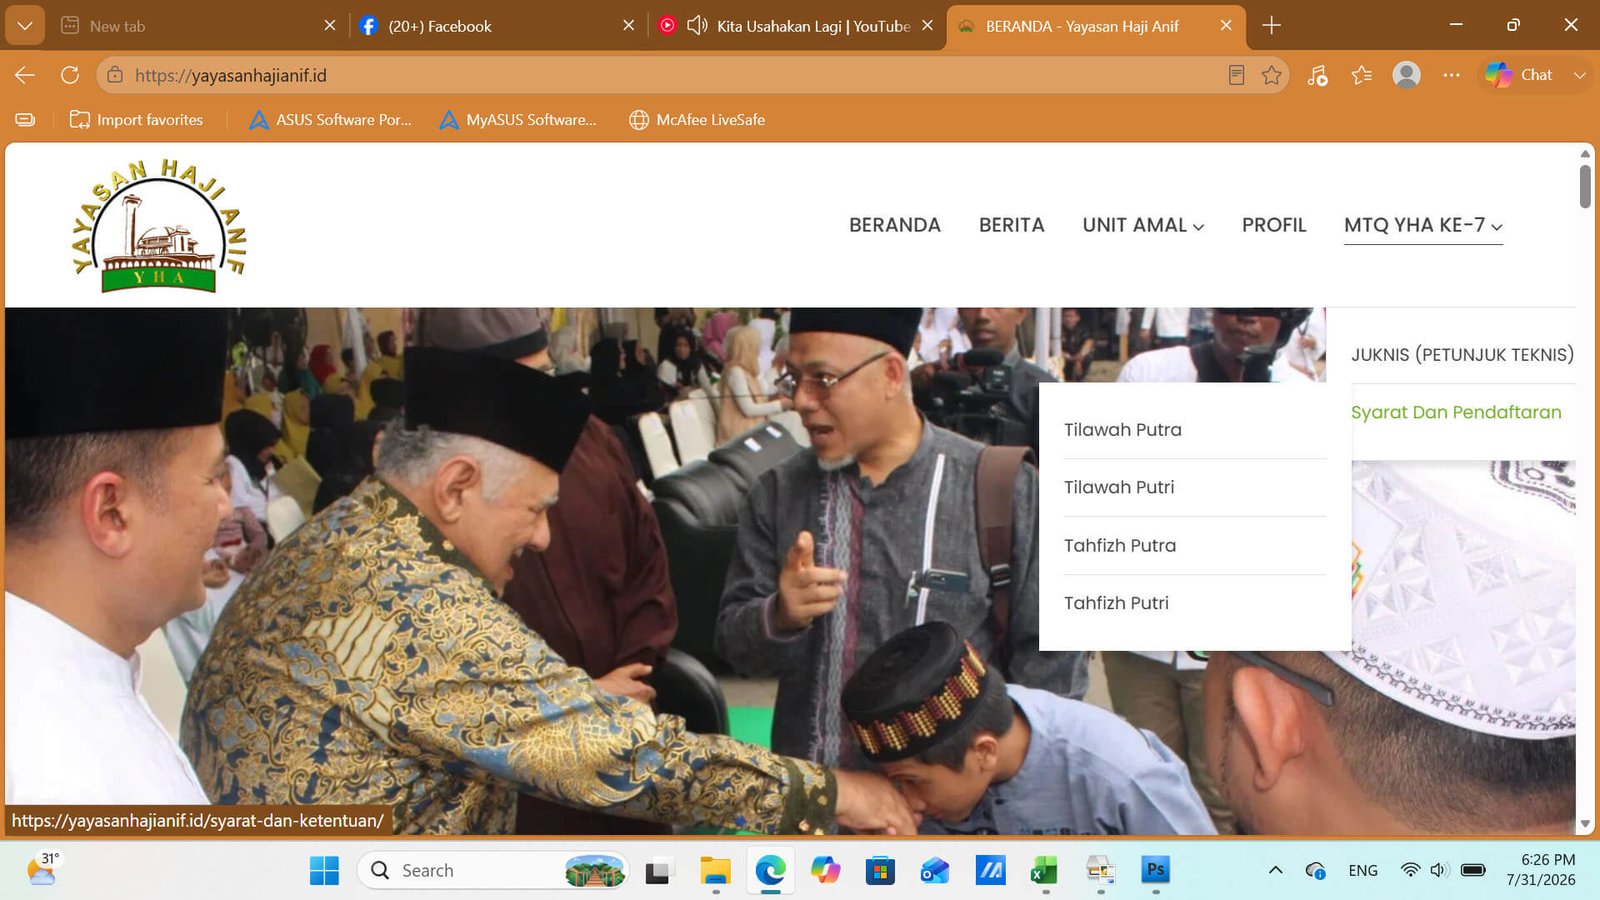Open McAfee LiveSafe bookmark
This screenshot has height=900, width=1600.
click(697, 120)
